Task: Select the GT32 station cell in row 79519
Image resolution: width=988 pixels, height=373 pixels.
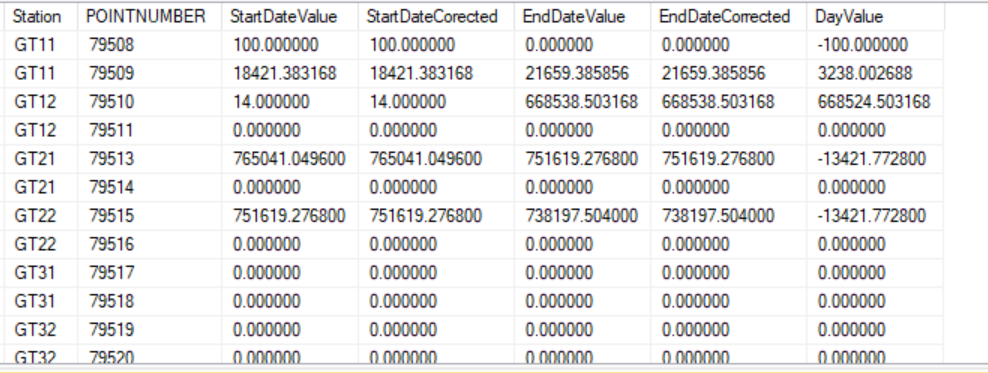Action: (41, 330)
